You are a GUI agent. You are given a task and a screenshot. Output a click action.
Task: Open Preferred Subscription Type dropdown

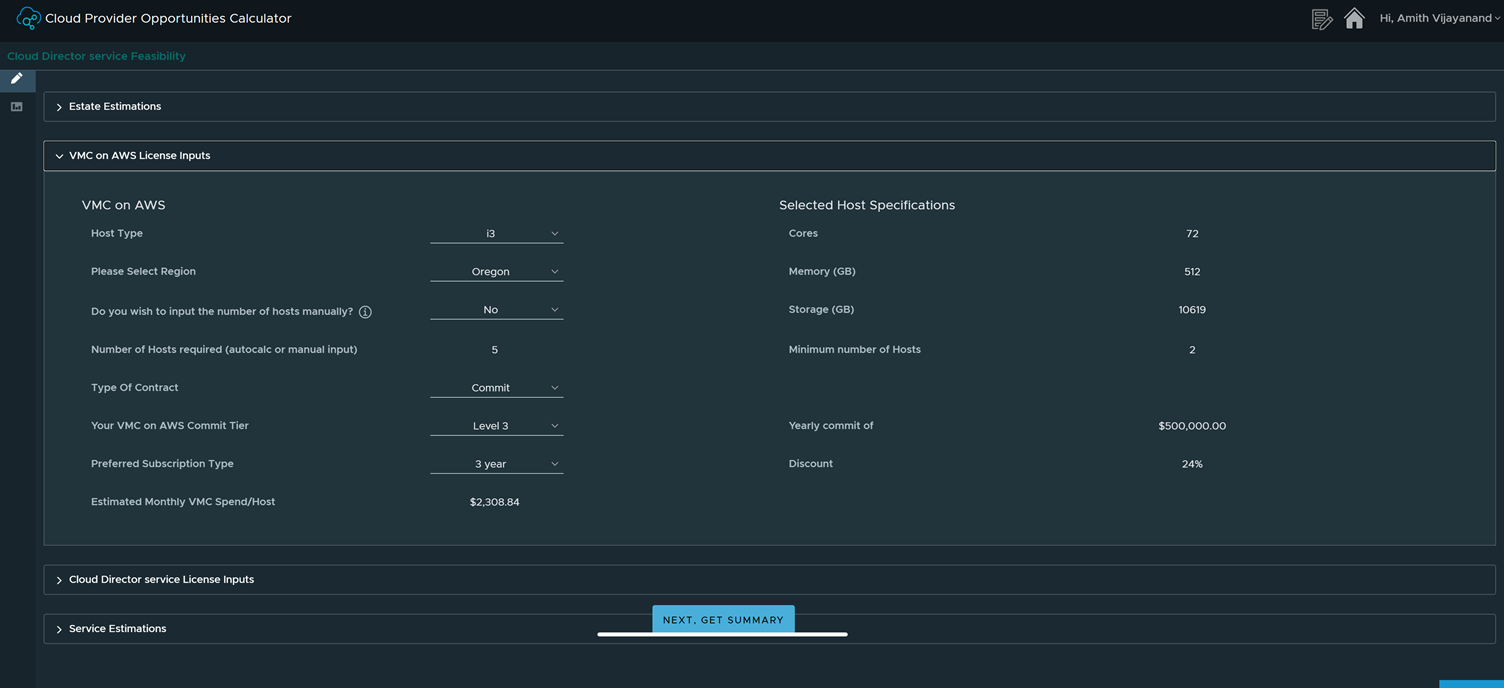click(496, 464)
